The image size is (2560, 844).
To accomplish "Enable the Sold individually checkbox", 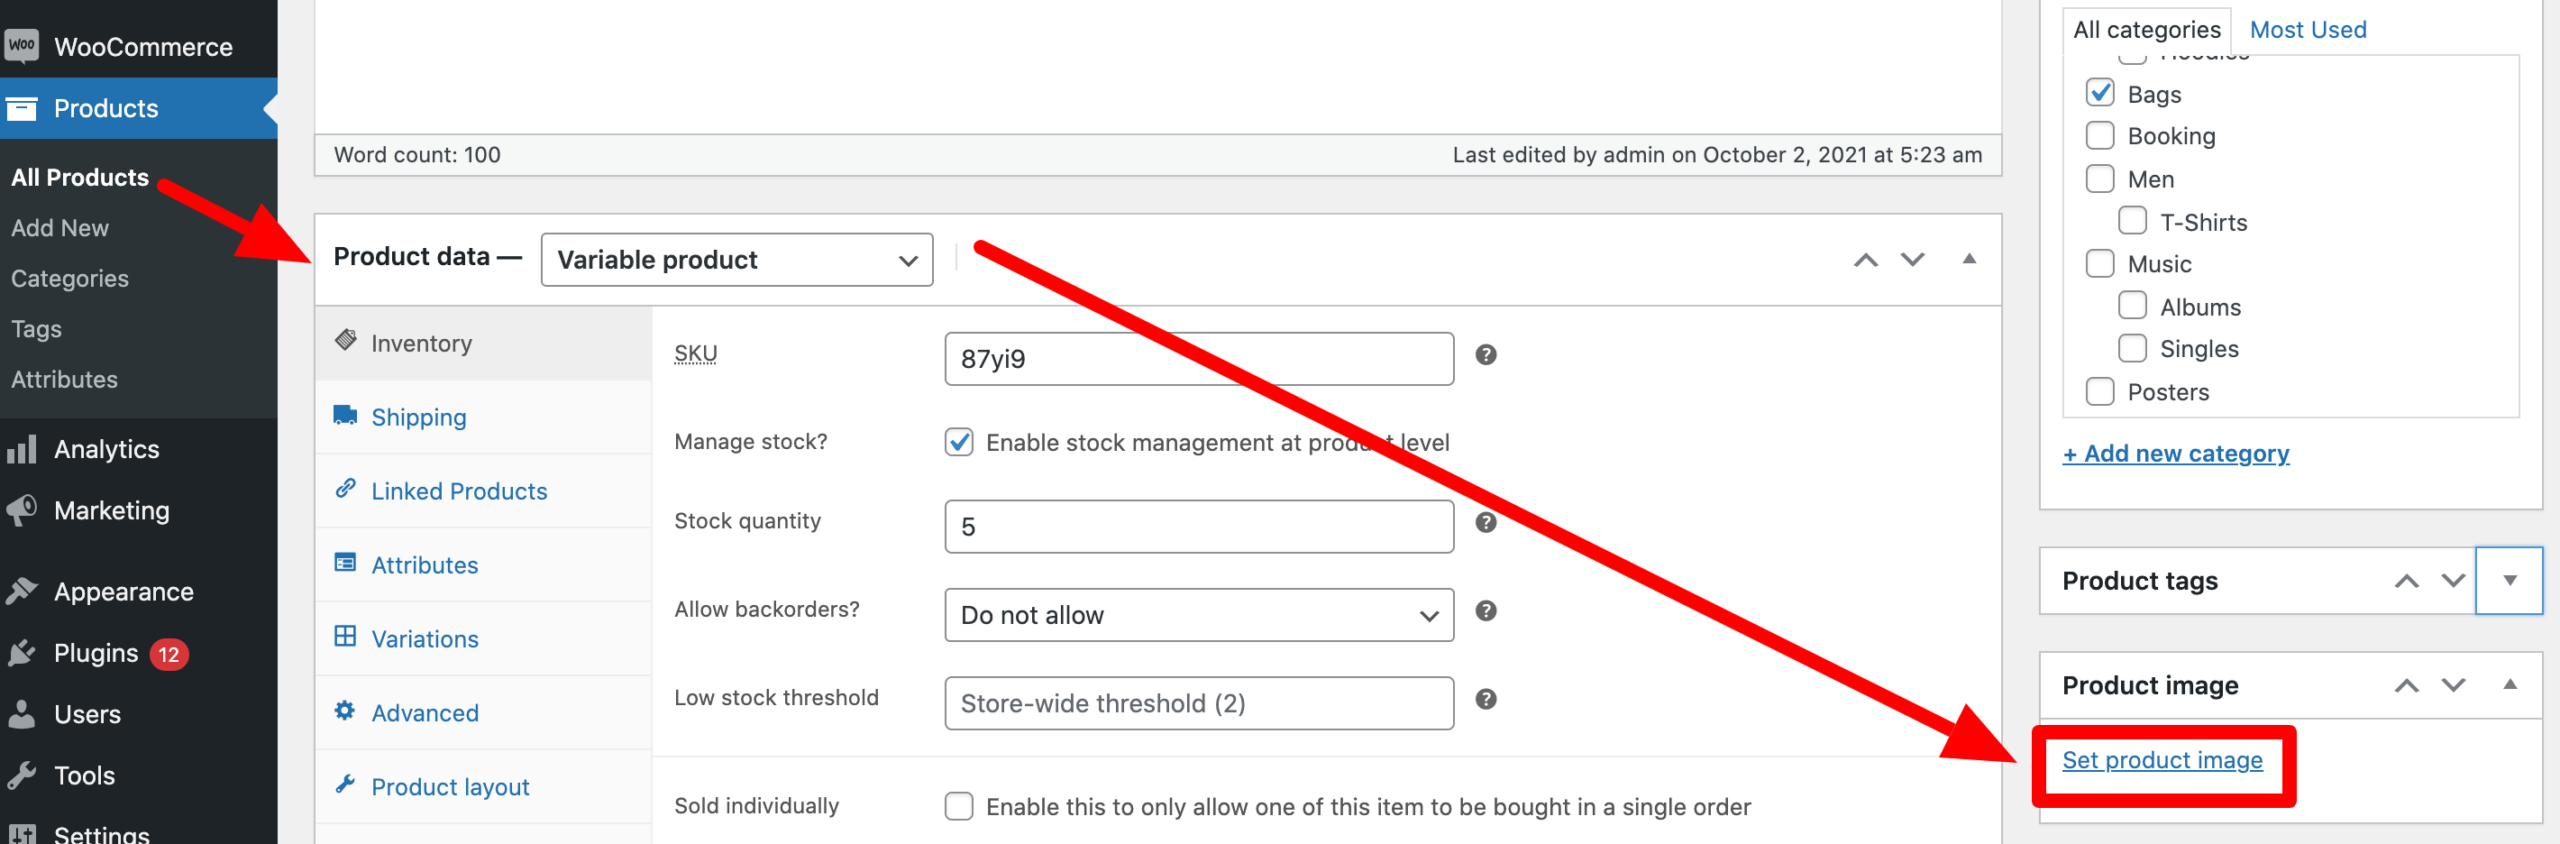I will coord(959,806).
